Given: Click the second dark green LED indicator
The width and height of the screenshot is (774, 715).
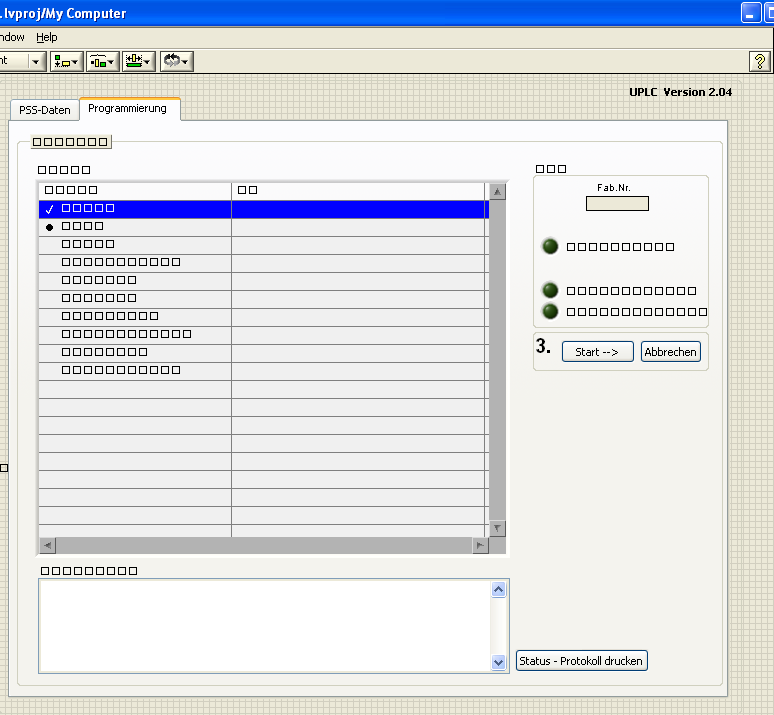Looking at the screenshot, I should click(550, 290).
